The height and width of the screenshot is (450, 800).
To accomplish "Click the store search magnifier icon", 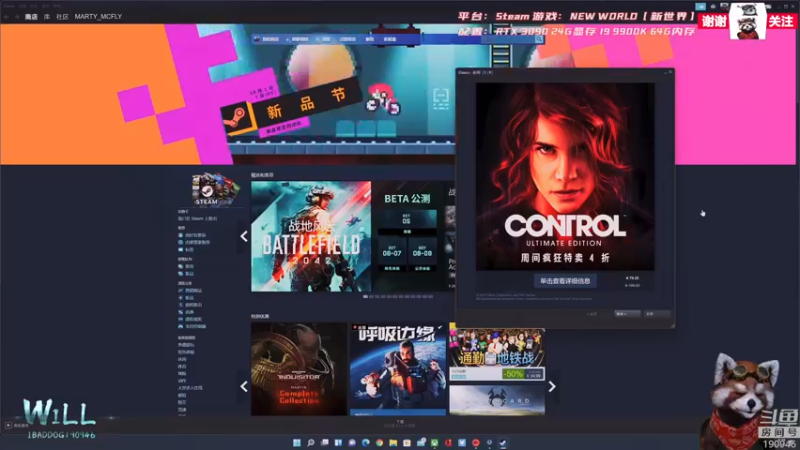I will coord(538,39).
